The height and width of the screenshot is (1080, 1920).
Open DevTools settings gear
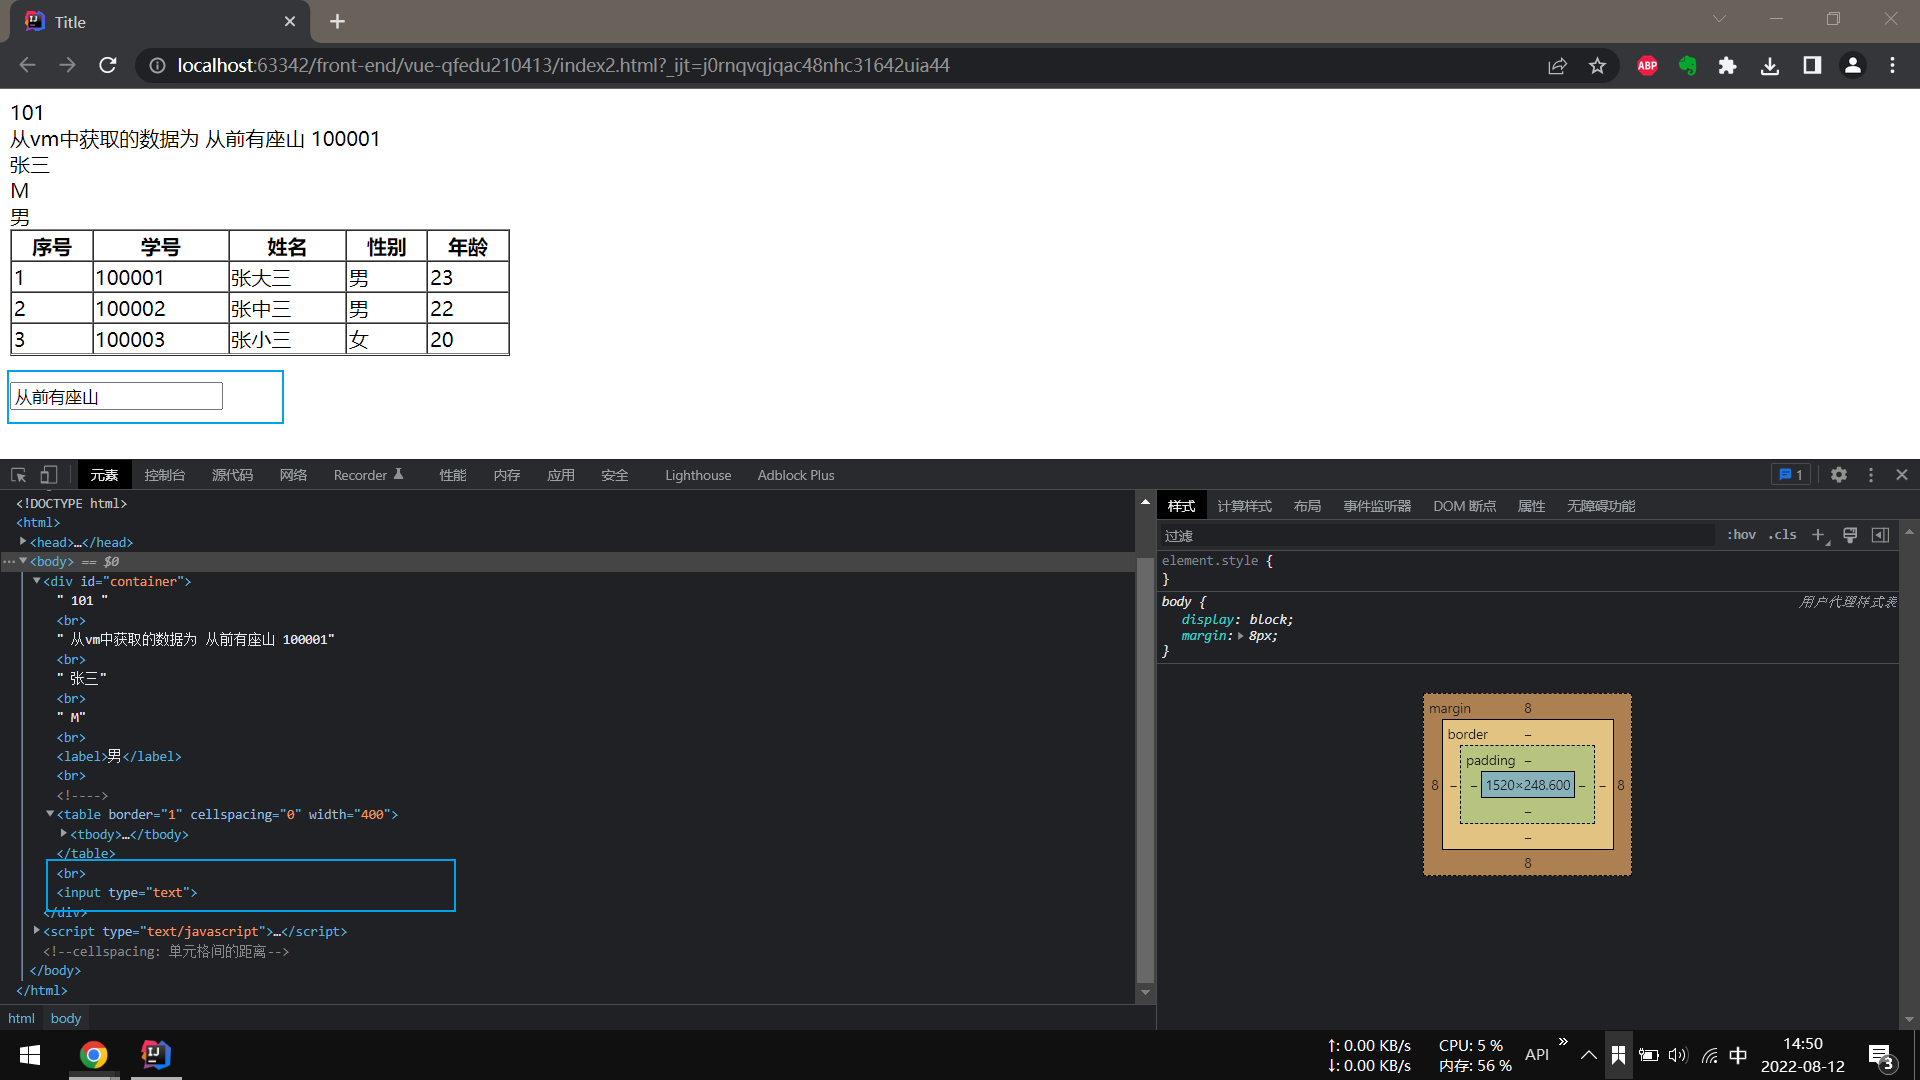pyautogui.click(x=1838, y=475)
